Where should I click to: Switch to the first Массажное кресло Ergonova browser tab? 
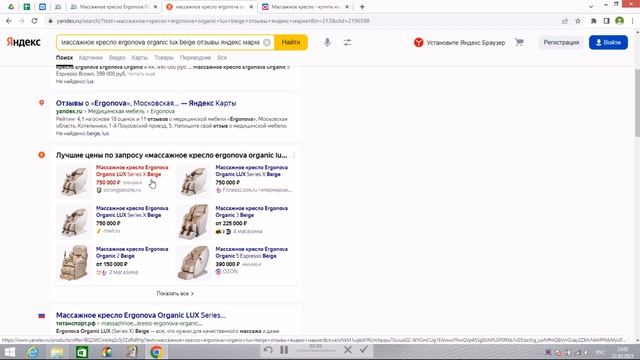tap(113, 7)
